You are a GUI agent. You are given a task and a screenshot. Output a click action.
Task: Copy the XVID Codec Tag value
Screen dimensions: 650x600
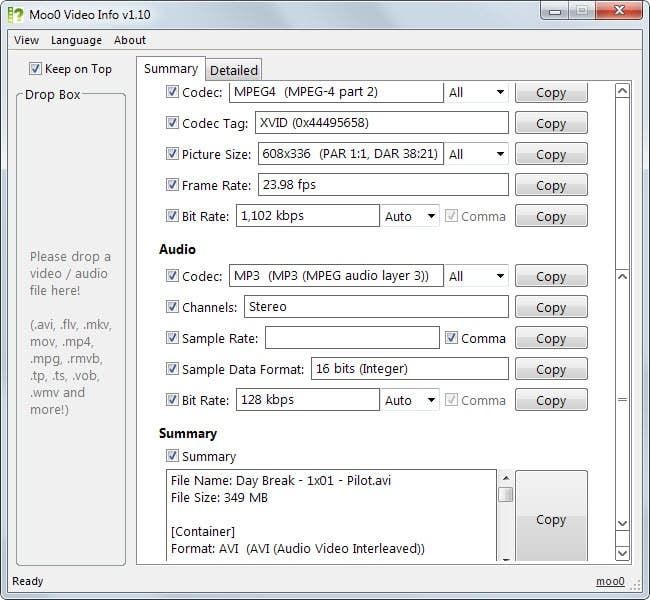coord(551,123)
